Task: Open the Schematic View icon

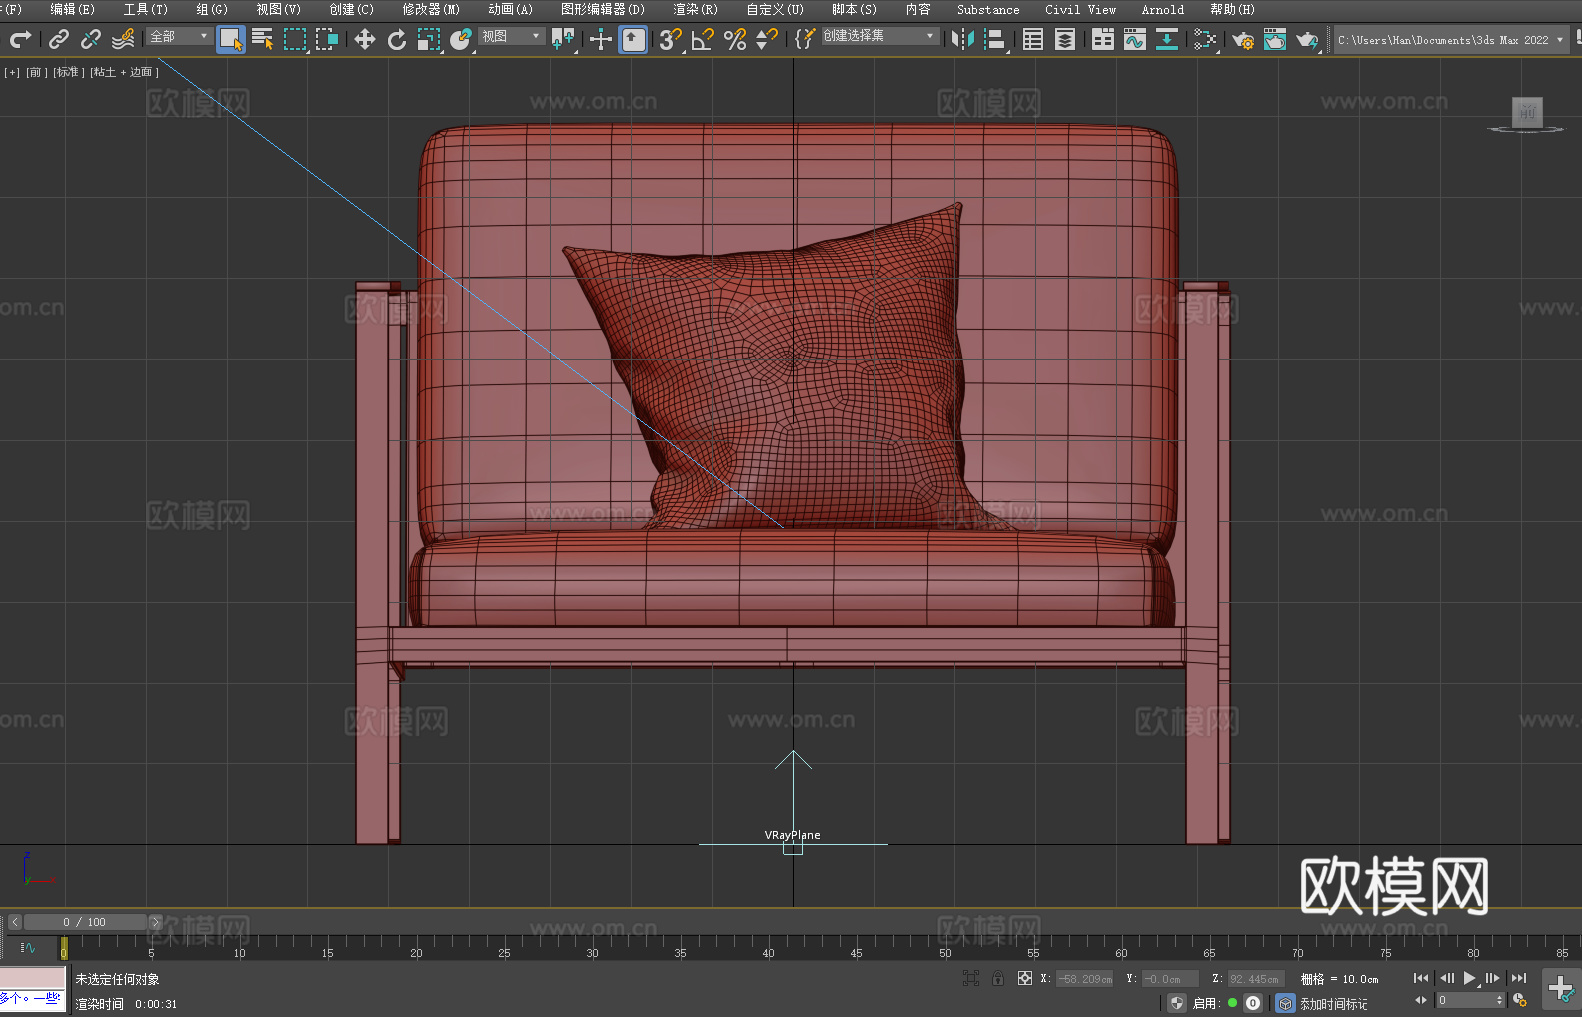Action: 1167,39
